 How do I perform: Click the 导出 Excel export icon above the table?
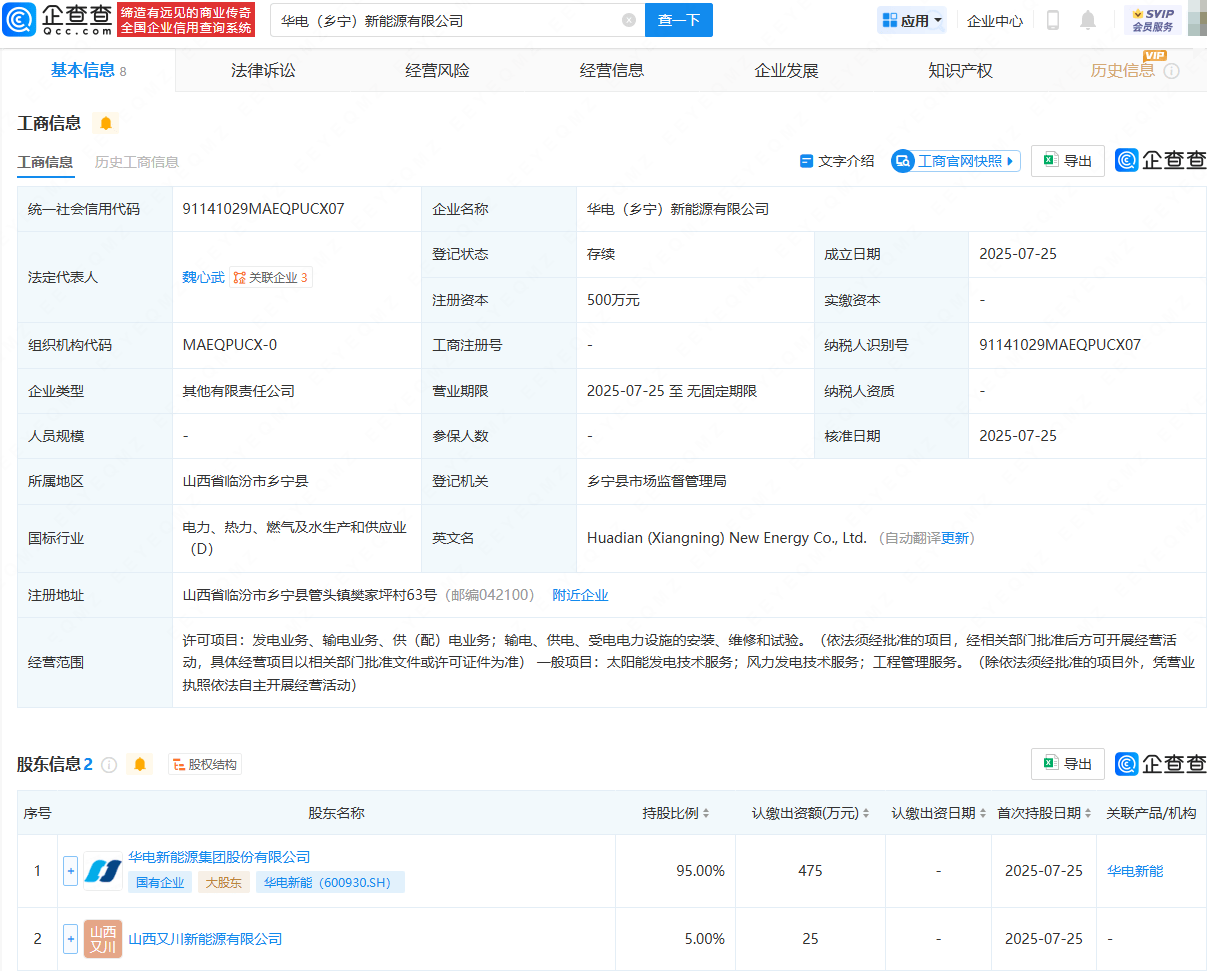pos(1067,160)
